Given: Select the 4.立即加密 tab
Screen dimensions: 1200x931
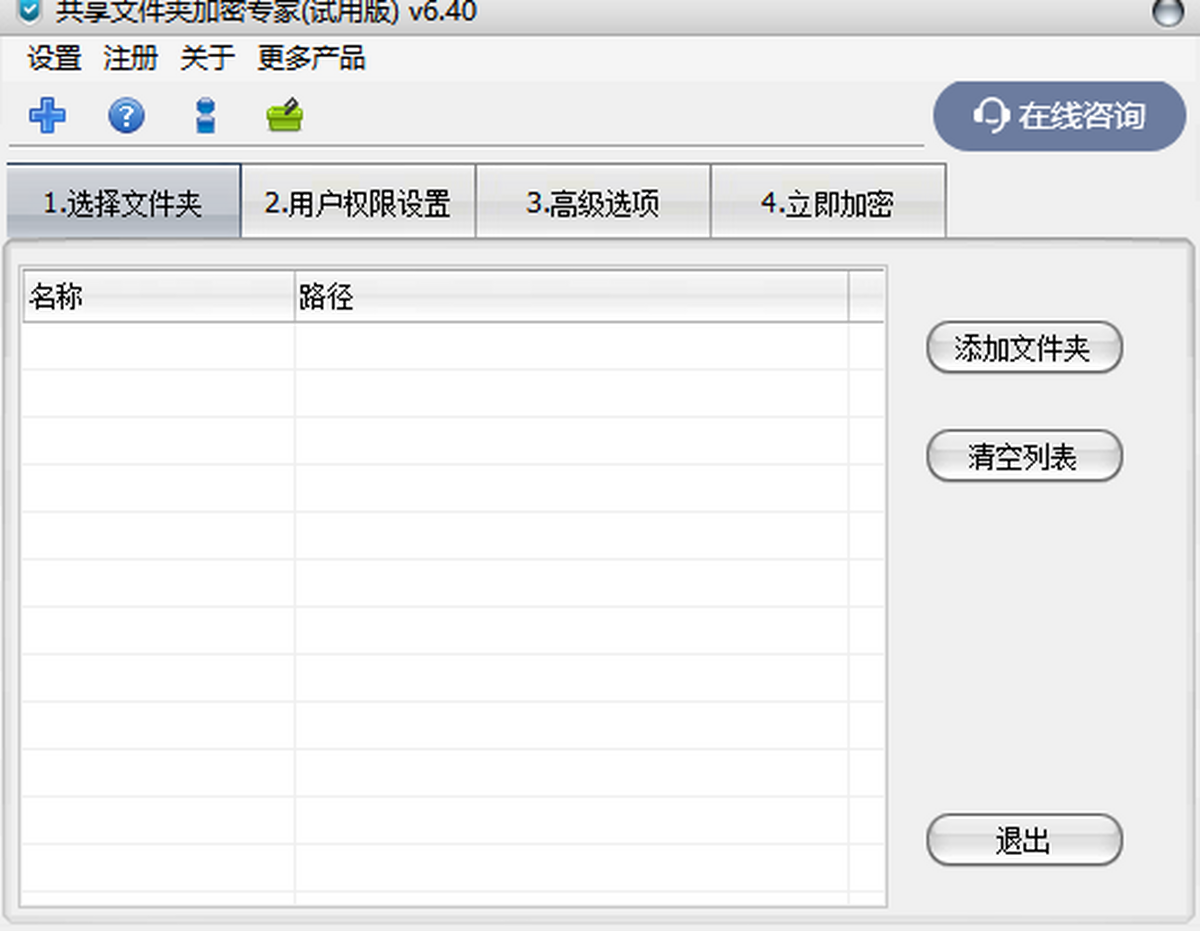Looking at the screenshot, I should point(827,203).
